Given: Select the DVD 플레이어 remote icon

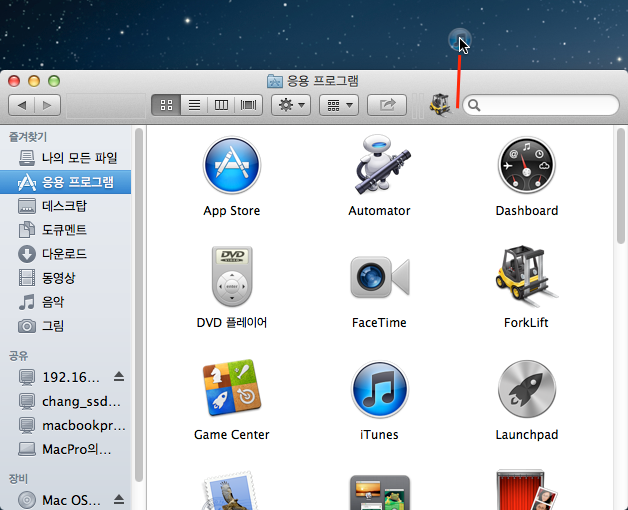Looking at the screenshot, I should coord(232,276).
